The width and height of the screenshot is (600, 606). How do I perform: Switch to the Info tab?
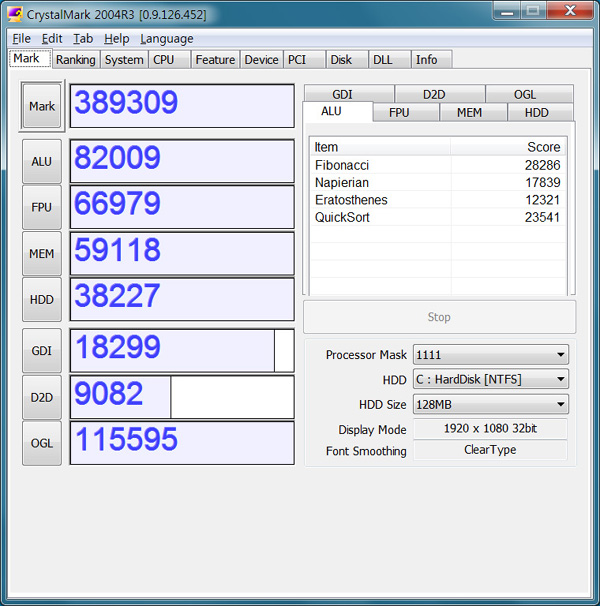tap(431, 60)
